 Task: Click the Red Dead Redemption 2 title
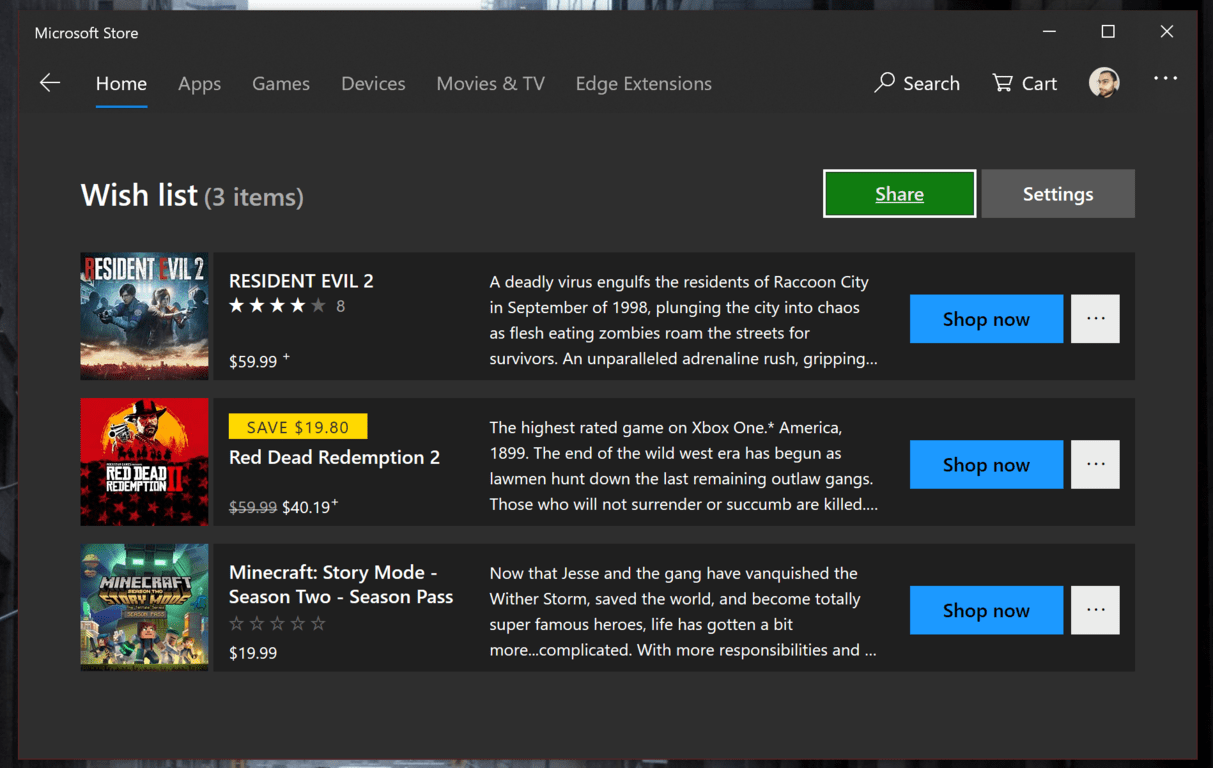334,457
